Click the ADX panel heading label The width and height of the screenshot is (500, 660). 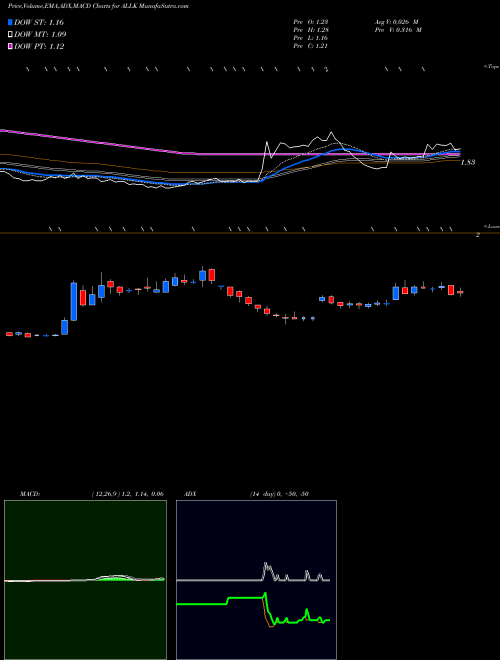190,494
